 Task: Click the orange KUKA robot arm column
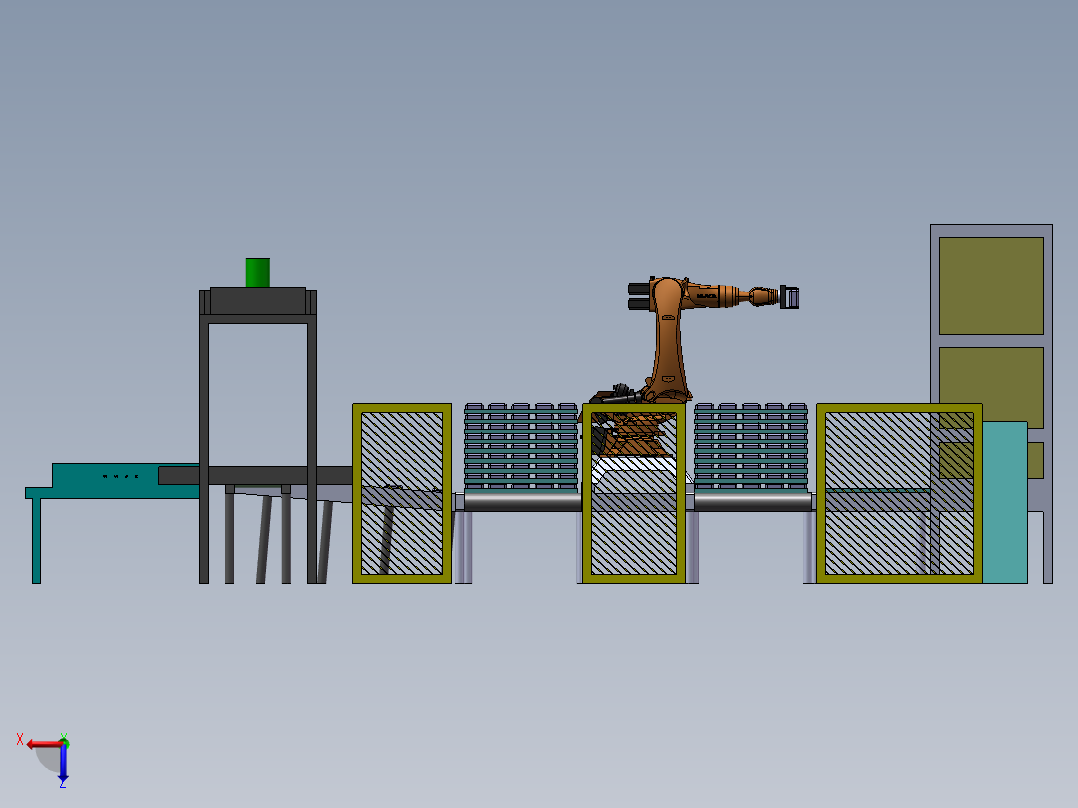(668, 340)
